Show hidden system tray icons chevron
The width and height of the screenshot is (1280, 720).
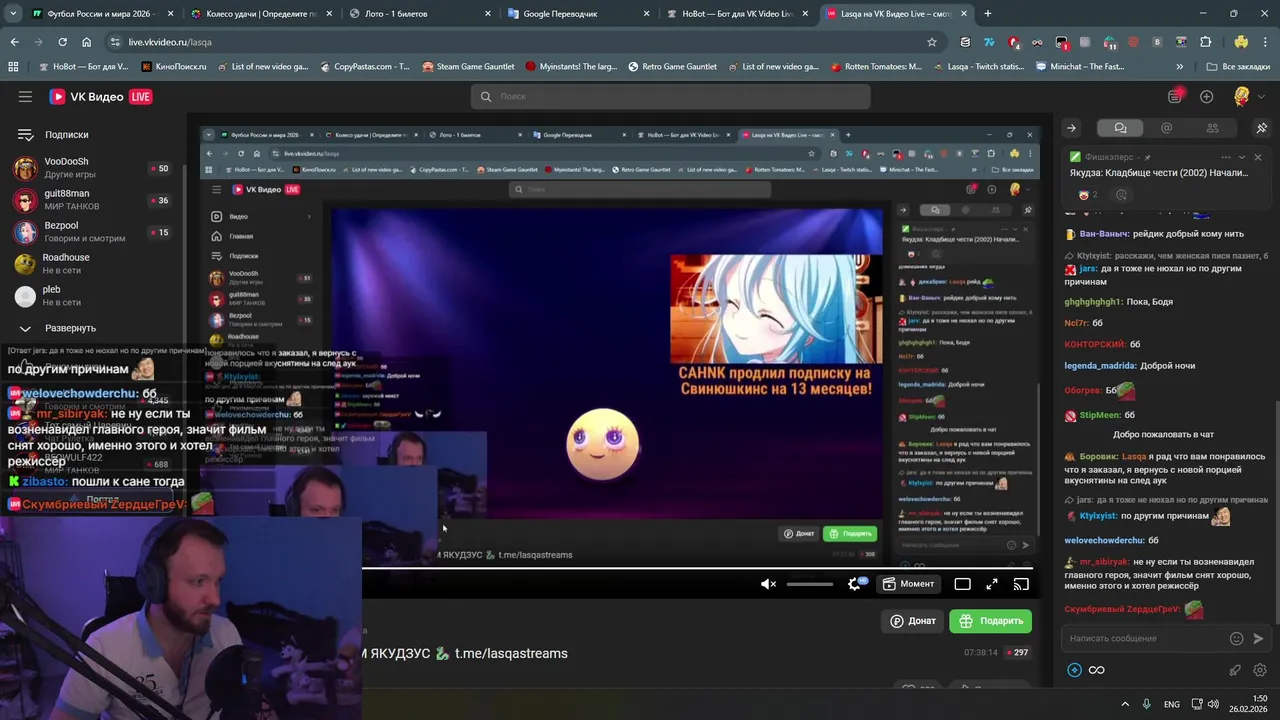click(1125, 704)
